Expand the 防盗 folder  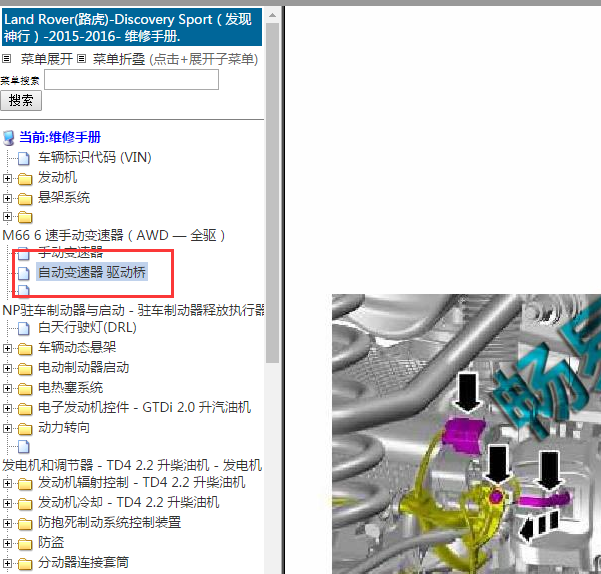7,543
